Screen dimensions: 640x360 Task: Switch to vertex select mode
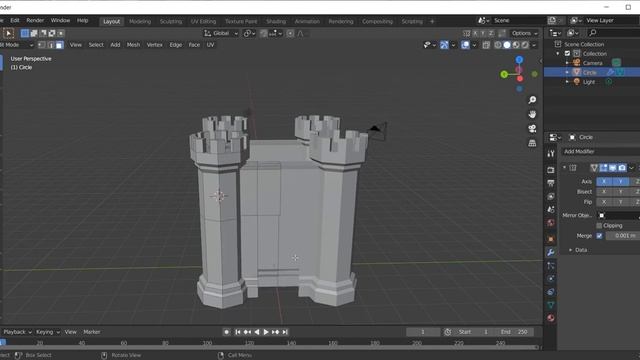click(x=41, y=45)
